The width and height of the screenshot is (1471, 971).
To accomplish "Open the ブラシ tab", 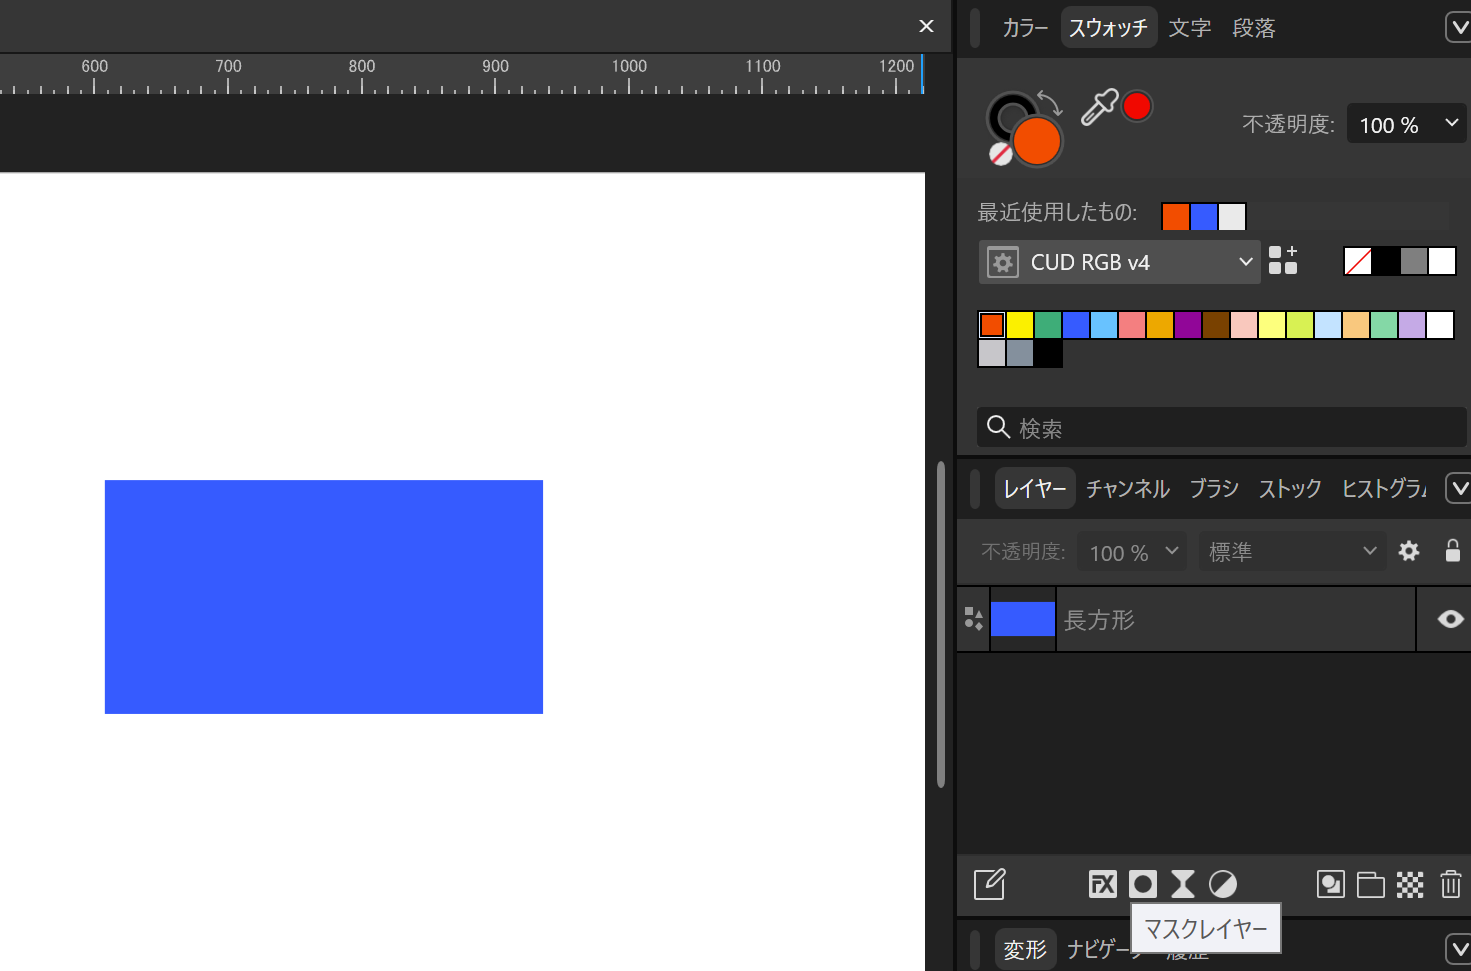I will pyautogui.click(x=1213, y=488).
